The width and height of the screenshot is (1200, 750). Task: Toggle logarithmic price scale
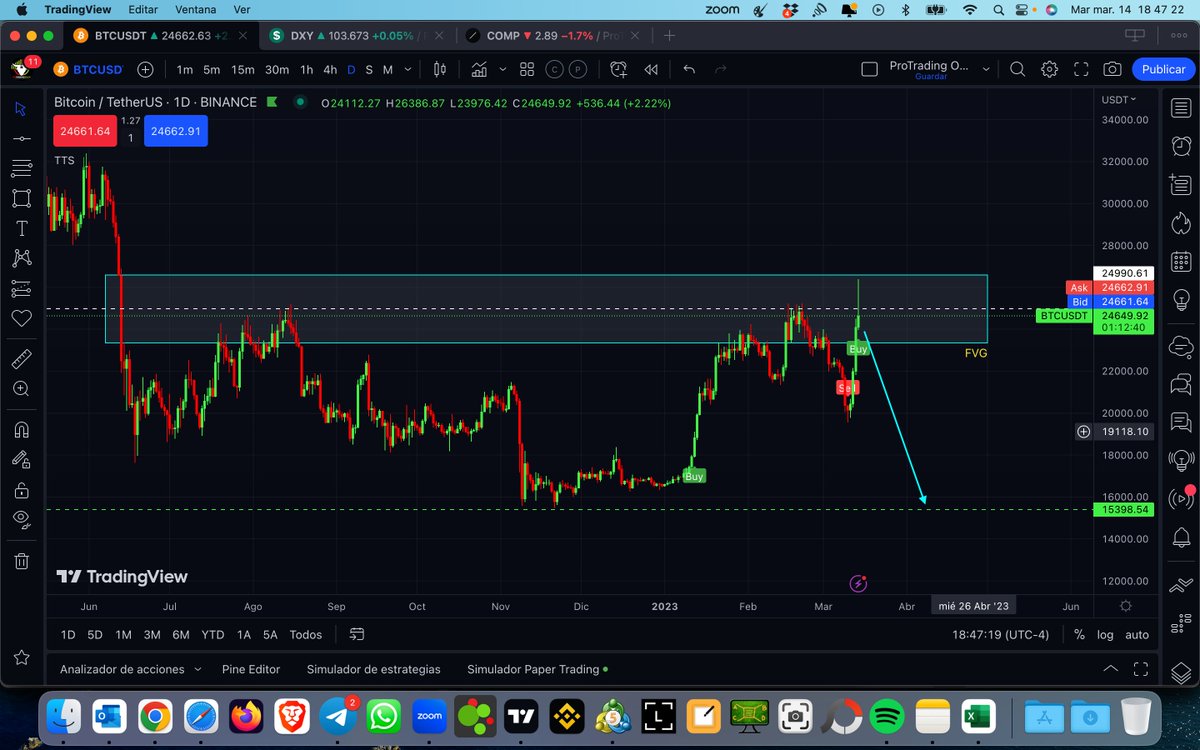coord(1106,634)
